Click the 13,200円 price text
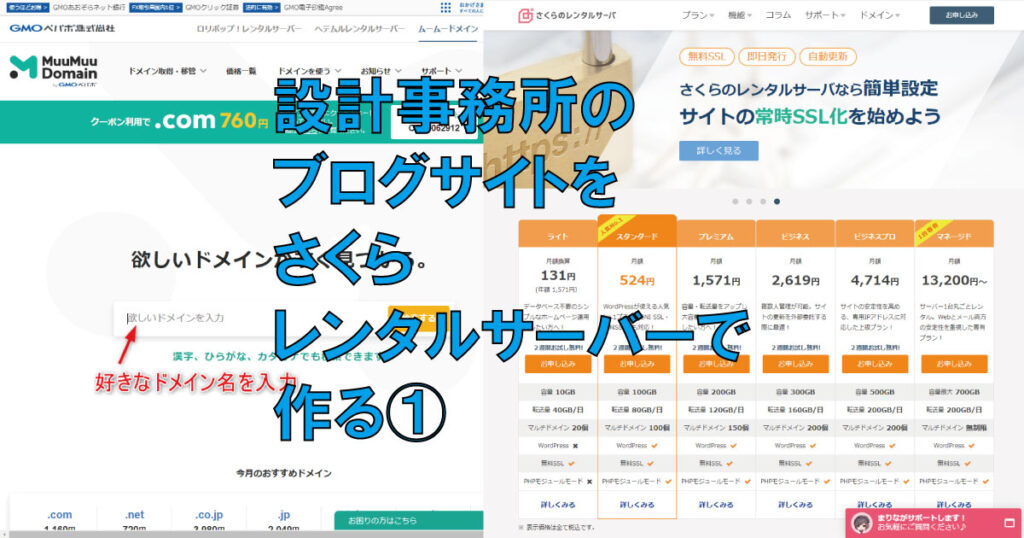This screenshot has height=538, width=1024. coord(954,280)
